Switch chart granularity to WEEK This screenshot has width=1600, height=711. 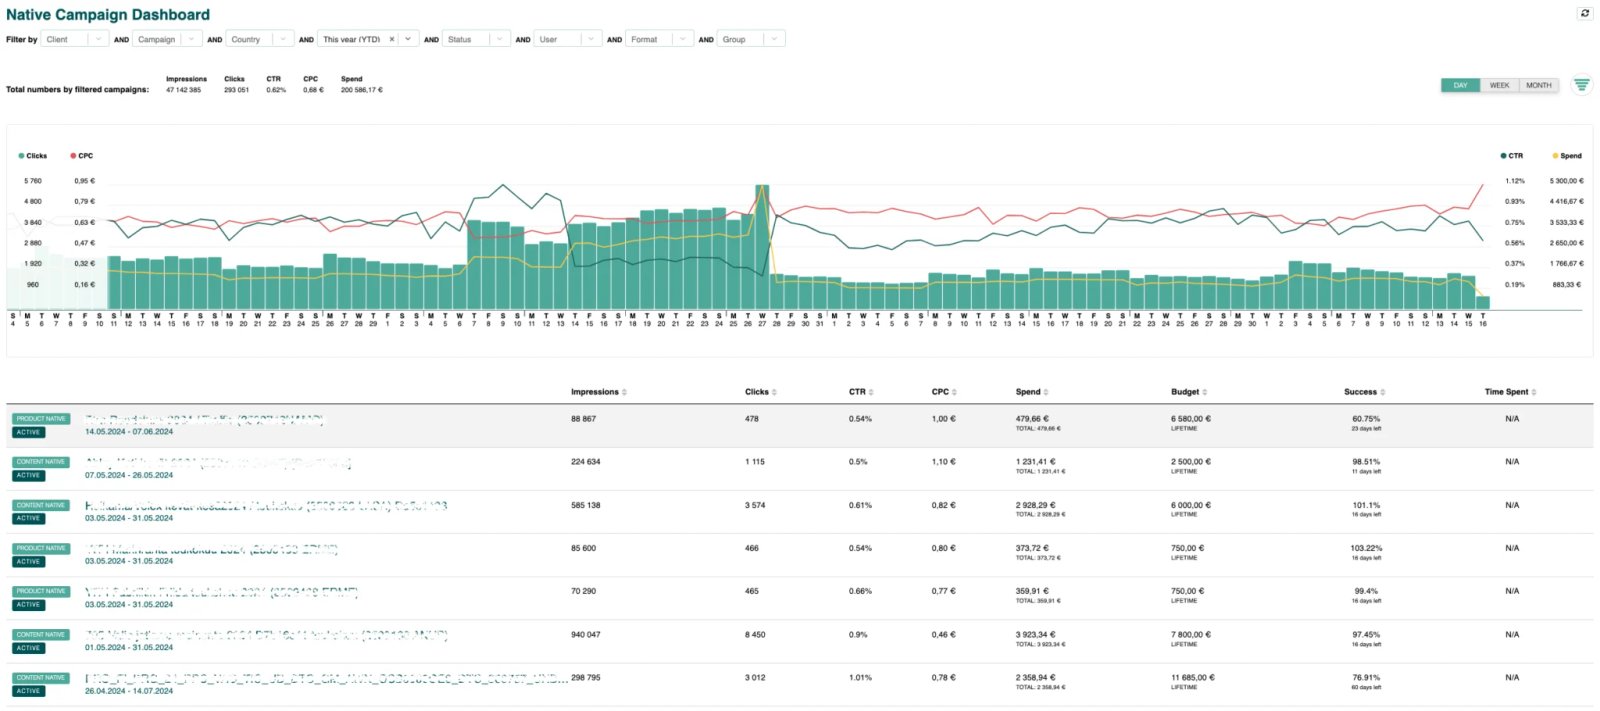(x=1499, y=85)
